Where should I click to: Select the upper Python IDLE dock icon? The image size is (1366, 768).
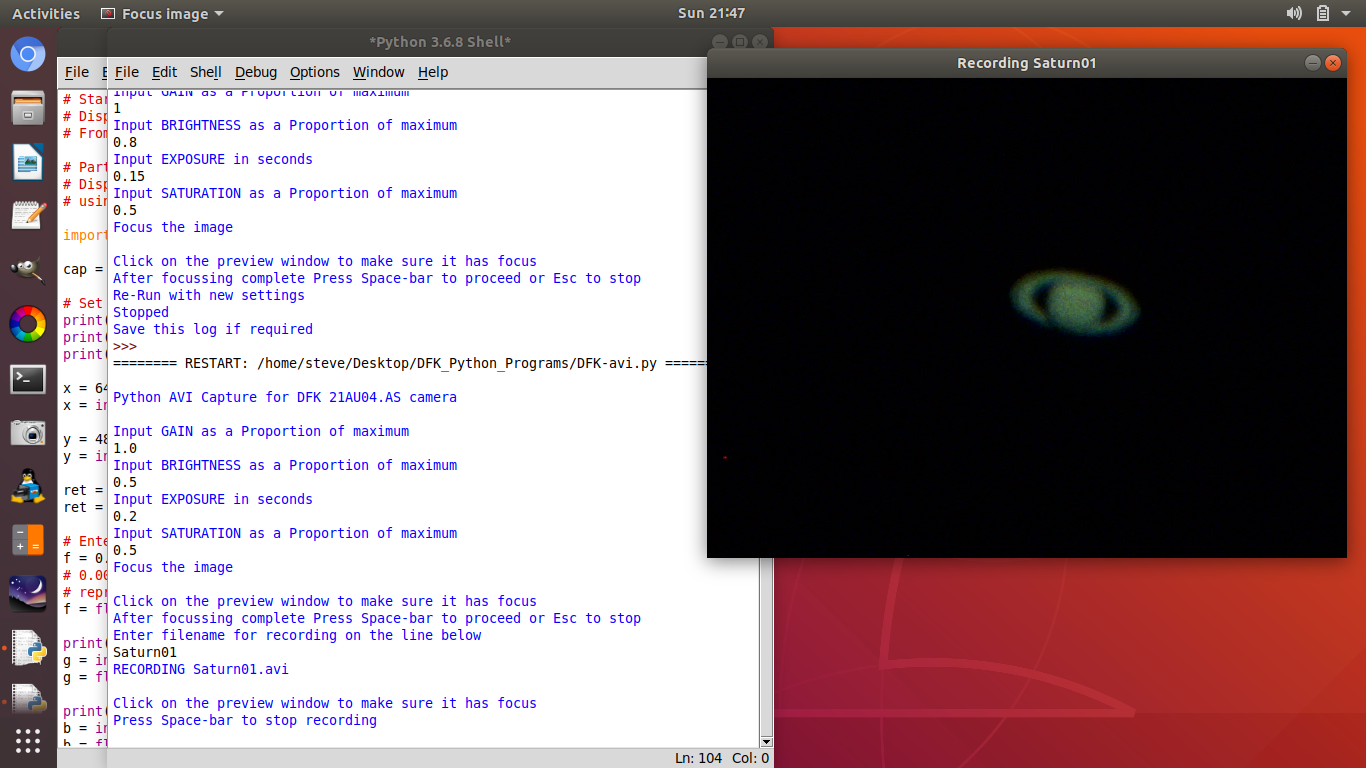28,648
